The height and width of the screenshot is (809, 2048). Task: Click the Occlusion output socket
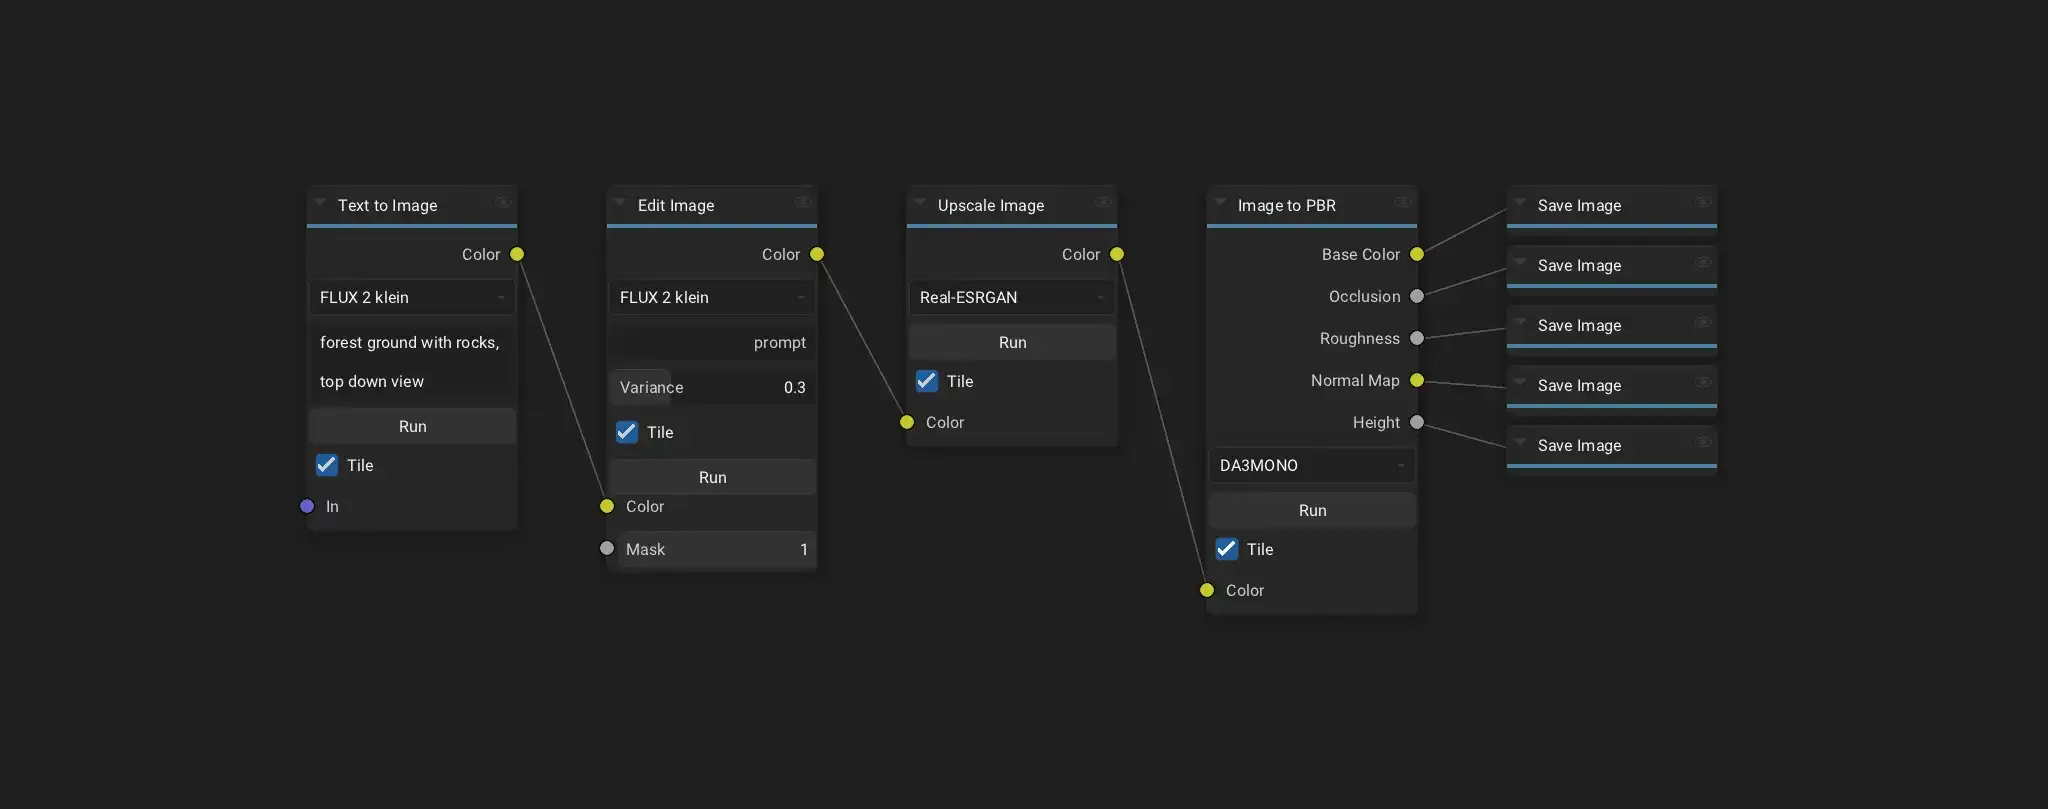point(1417,296)
